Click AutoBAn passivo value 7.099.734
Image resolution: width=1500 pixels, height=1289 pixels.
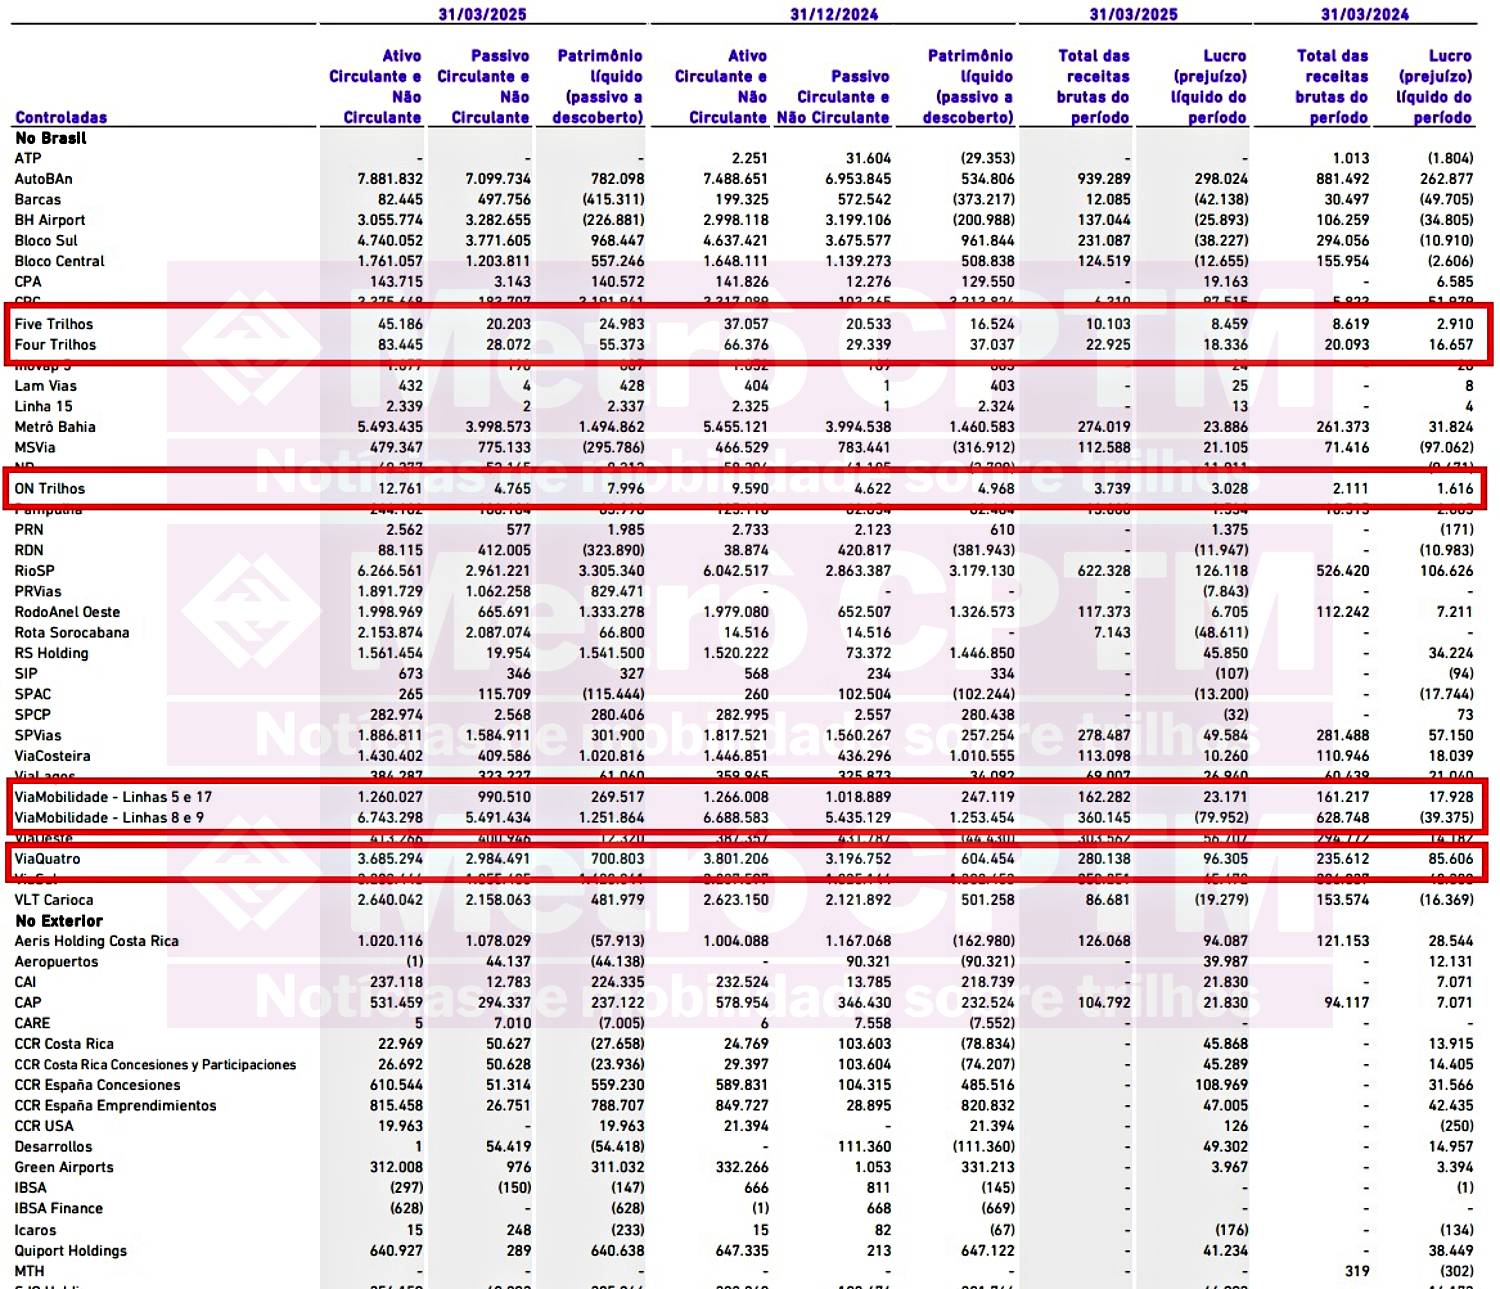[x=498, y=179]
